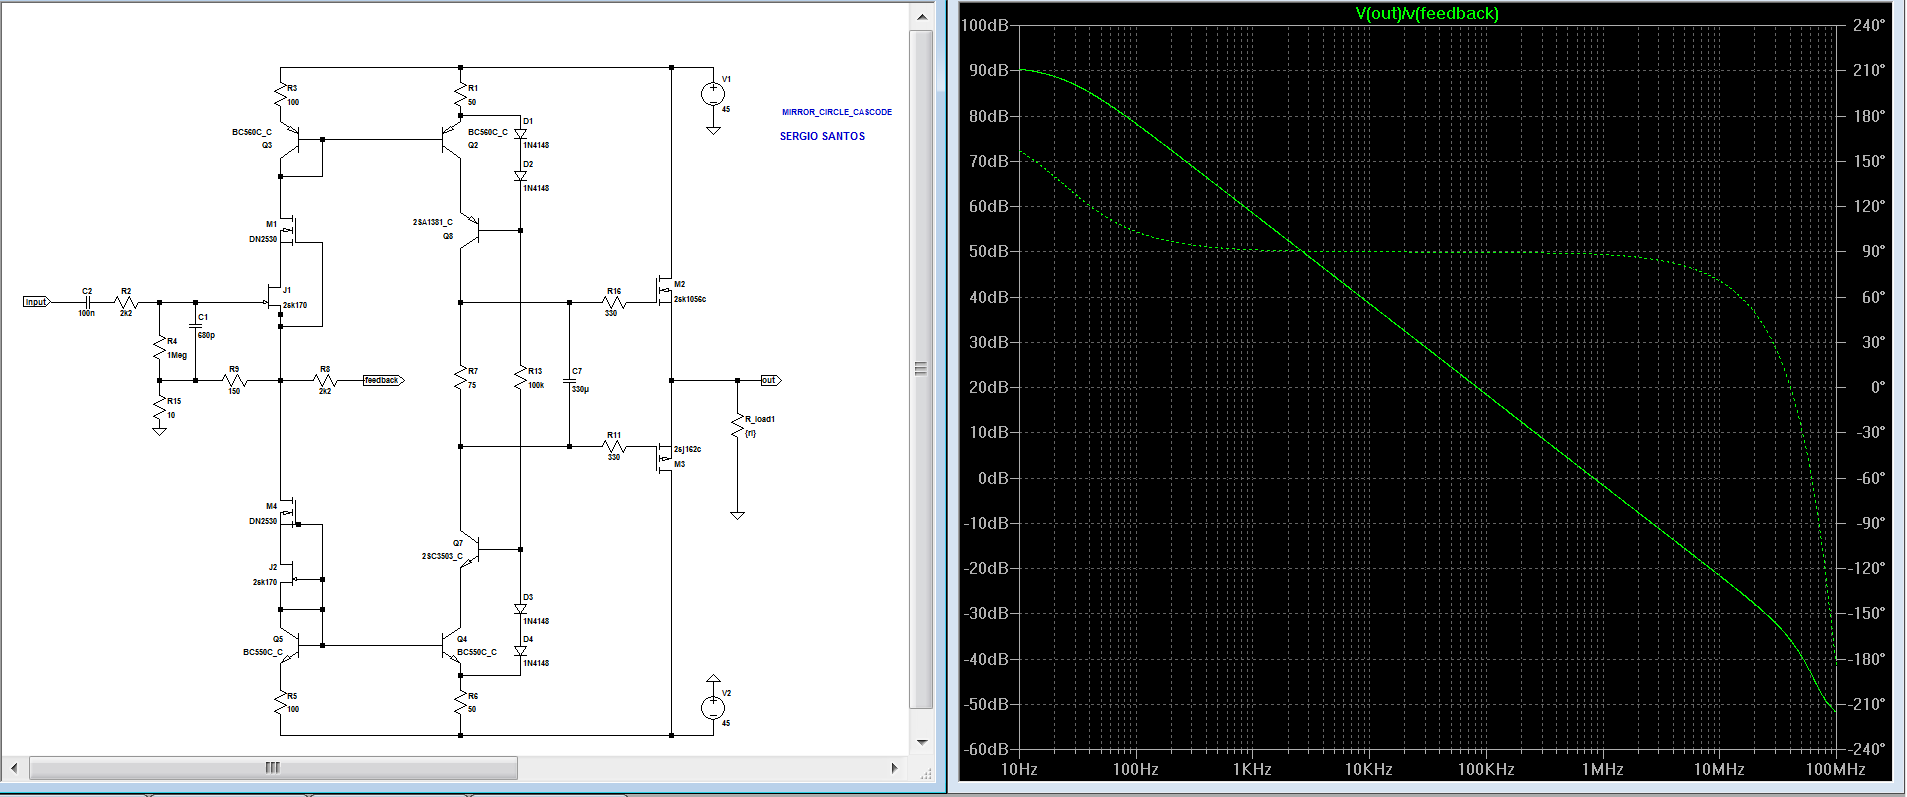The height and width of the screenshot is (797, 1907).
Task: Click the Q3 BC560C transistor symbol
Action: click(291, 139)
